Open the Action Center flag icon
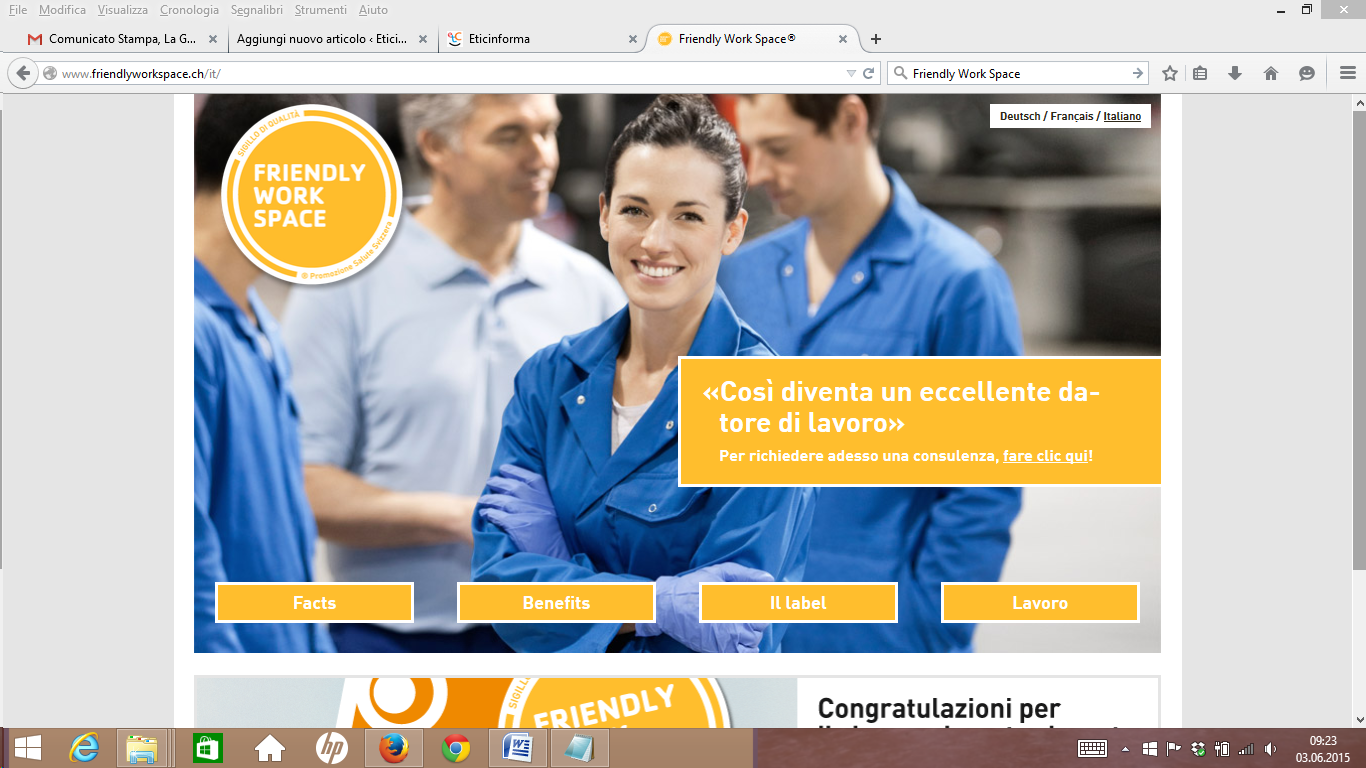1366x768 pixels. click(x=1174, y=748)
